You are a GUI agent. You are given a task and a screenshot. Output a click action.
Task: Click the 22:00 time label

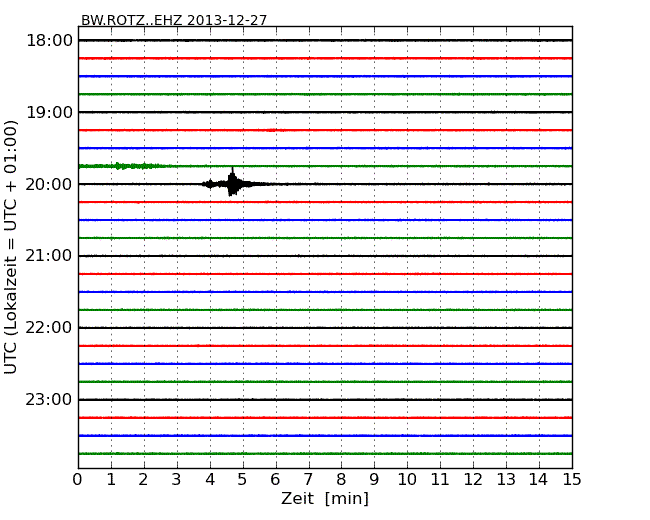click(49, 328)
